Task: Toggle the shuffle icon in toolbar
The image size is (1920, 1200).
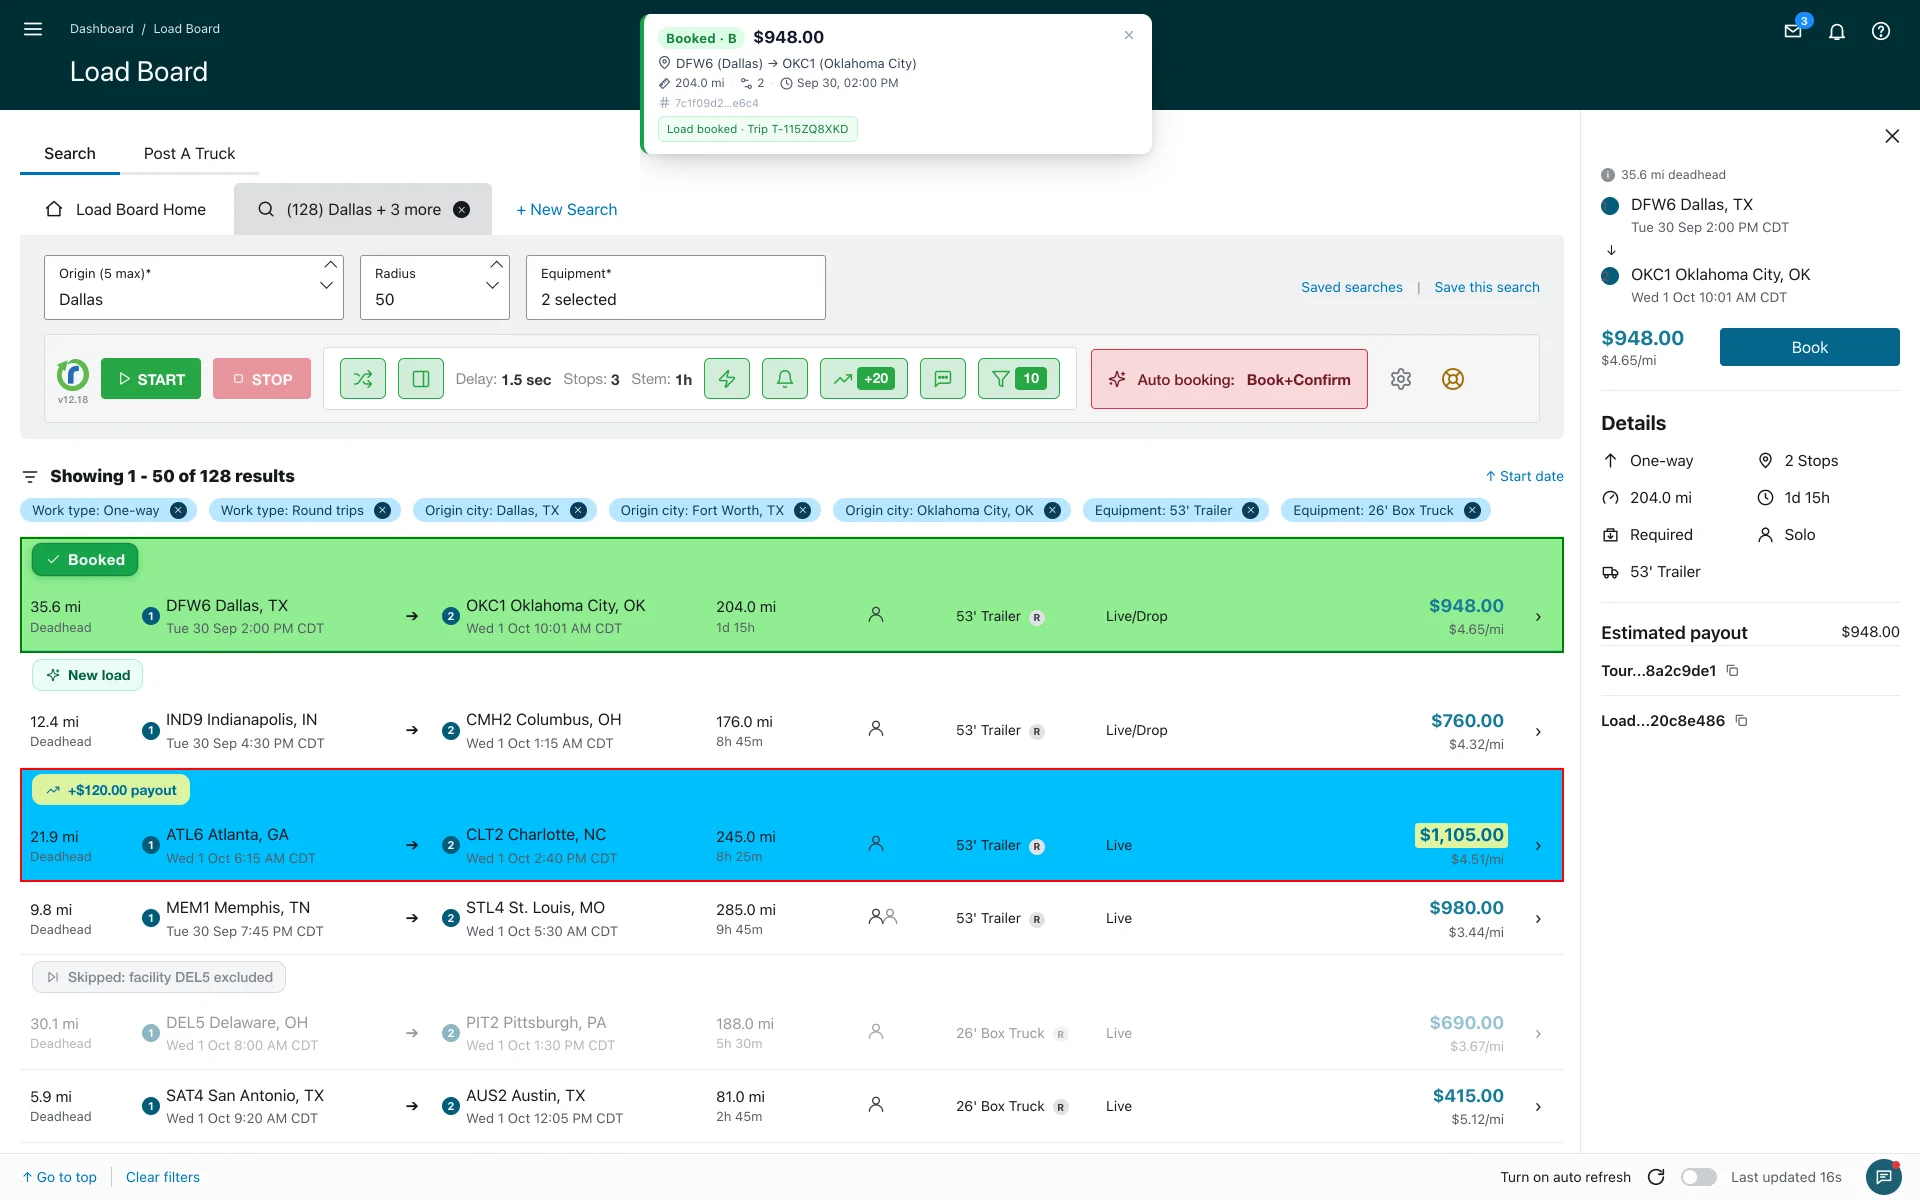Action: (x=363, y=379)
